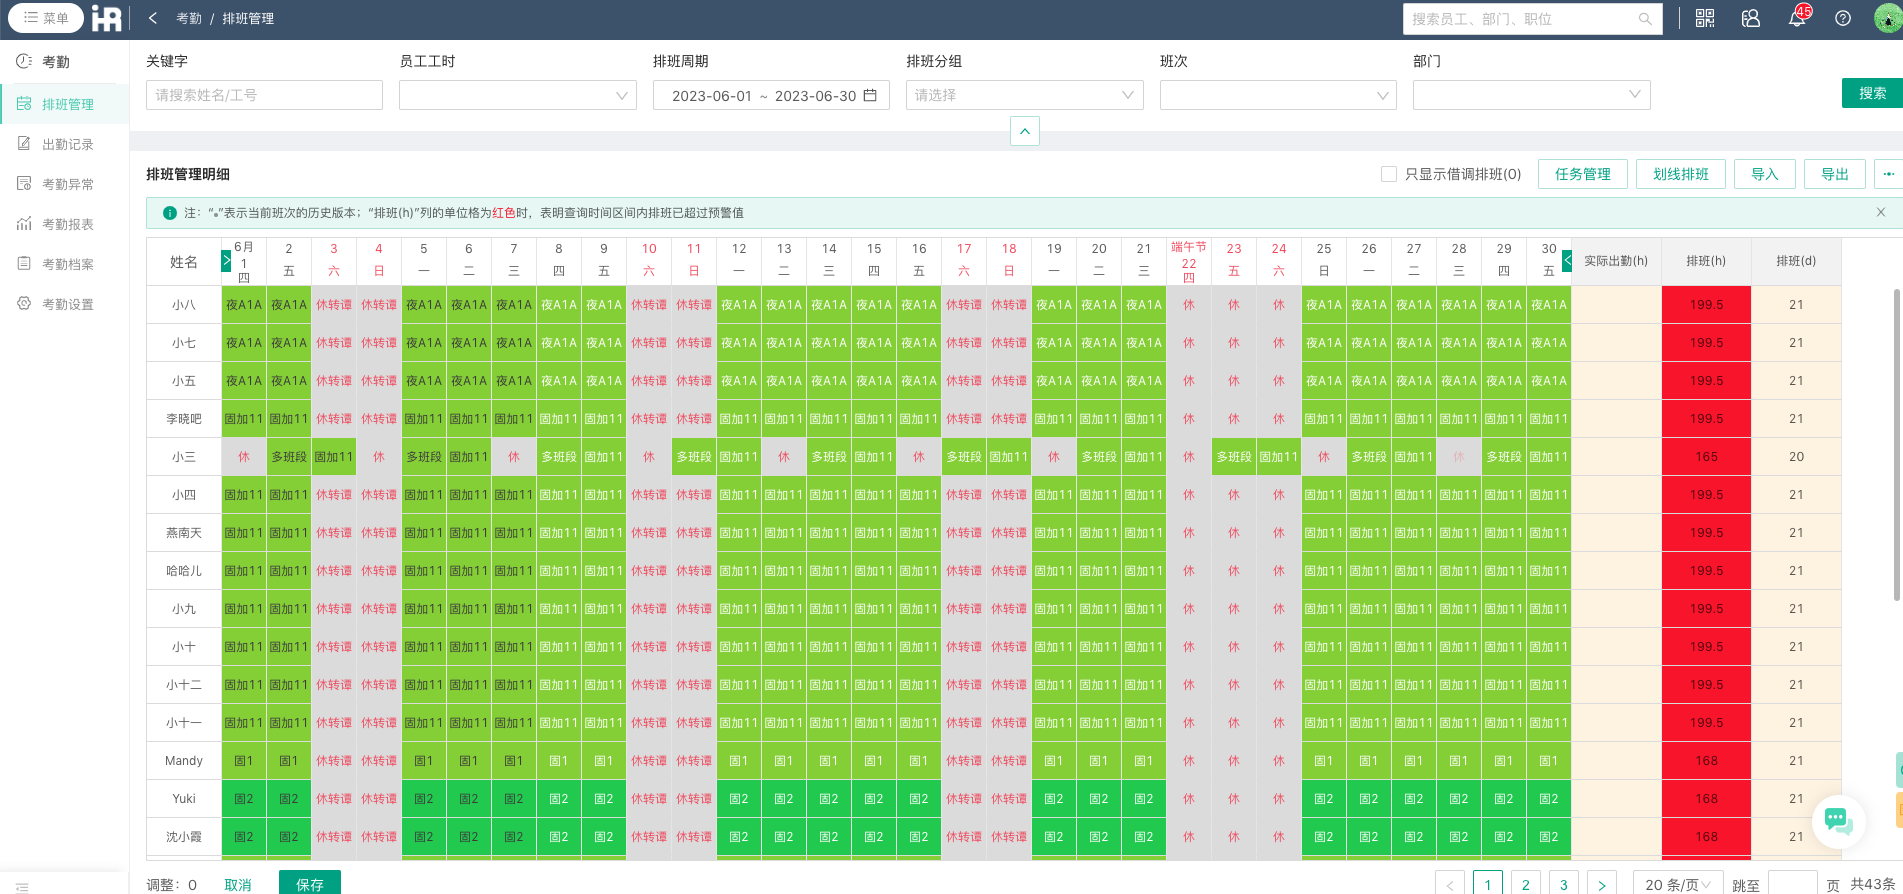Collapse the filter panel with chevron
The width and height of the screenshot is (1903, 894).
tap(1025, 131)
